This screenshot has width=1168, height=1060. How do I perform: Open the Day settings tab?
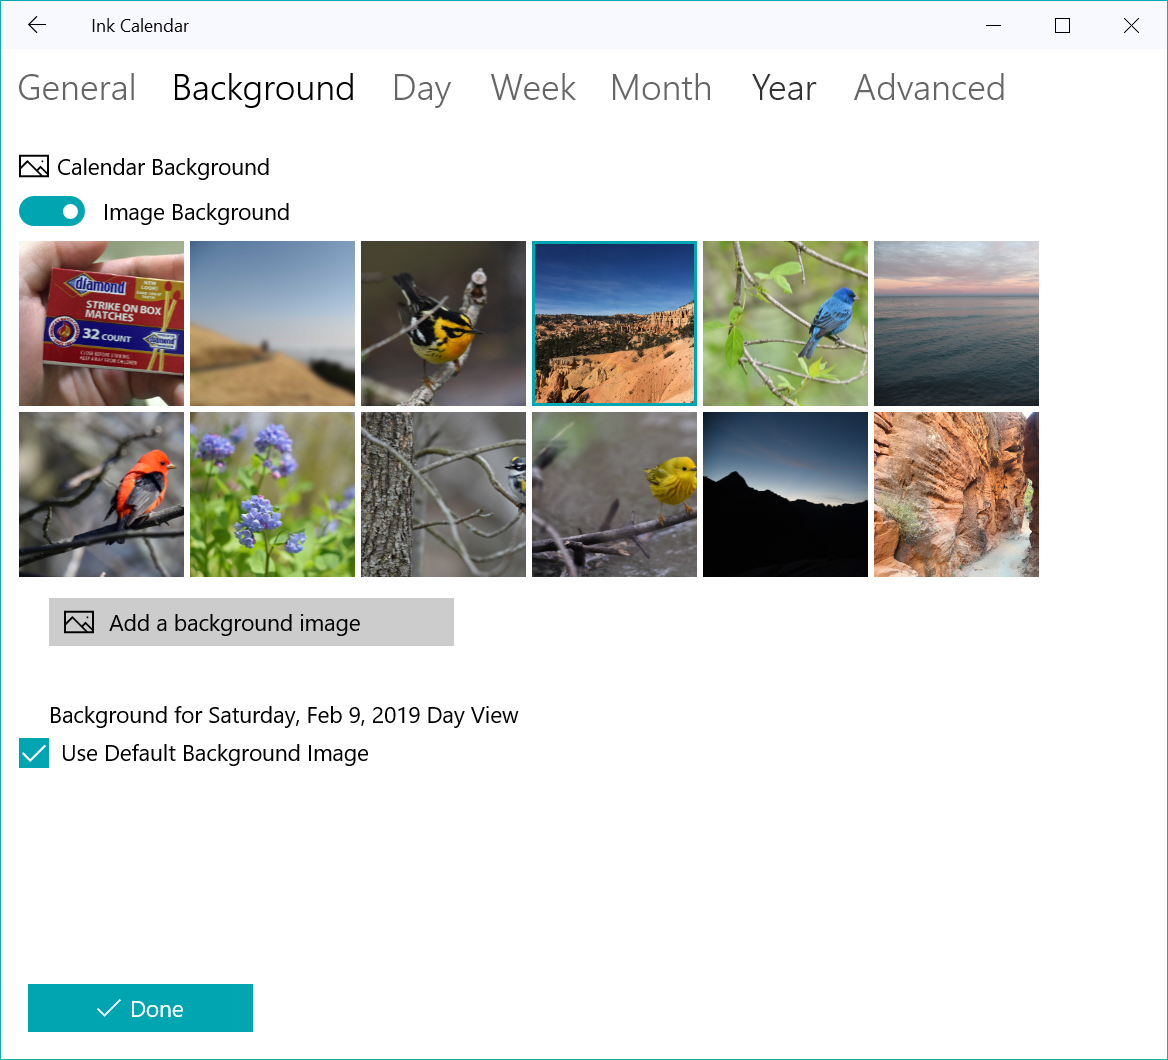[x=421, y=88]
